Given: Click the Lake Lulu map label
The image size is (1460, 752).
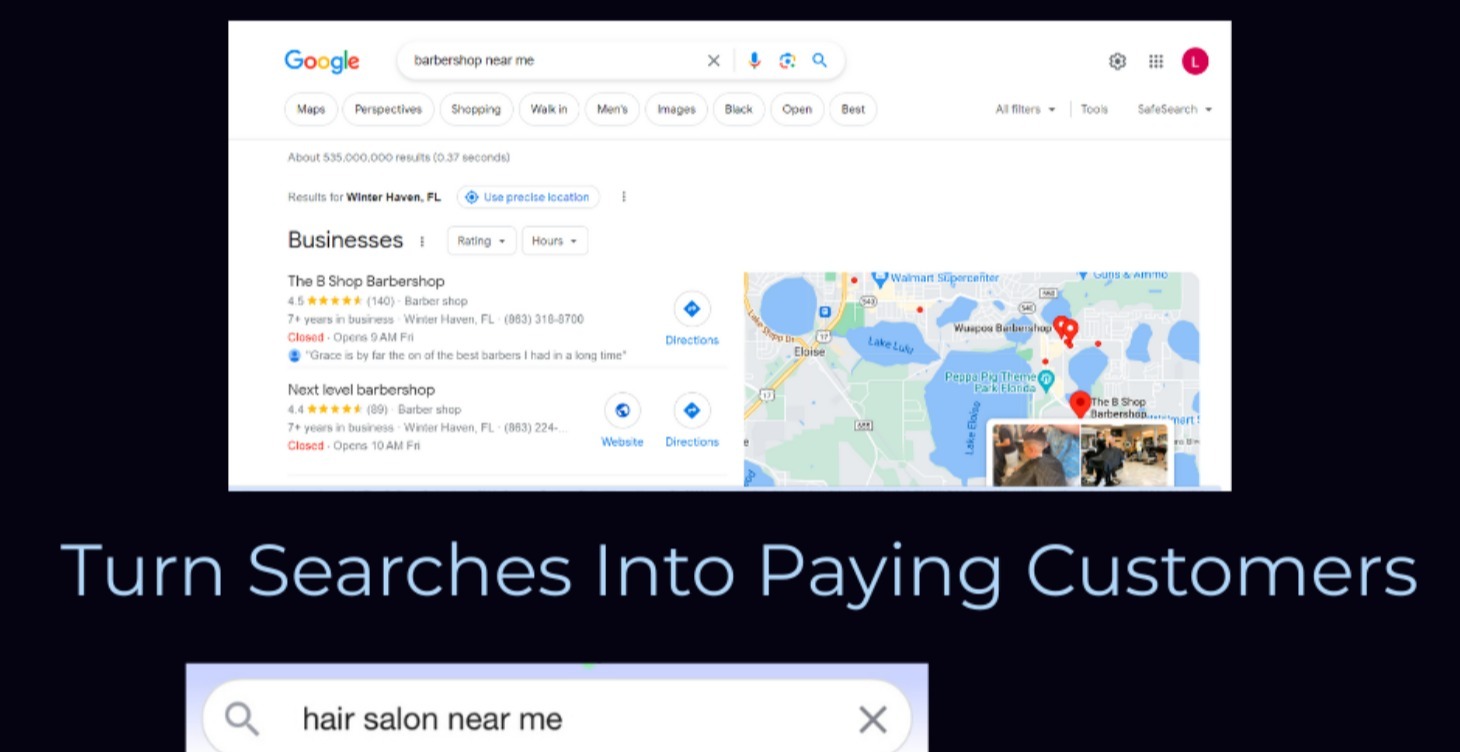Looking at the screenshot, I should click(x=892, y=346).
